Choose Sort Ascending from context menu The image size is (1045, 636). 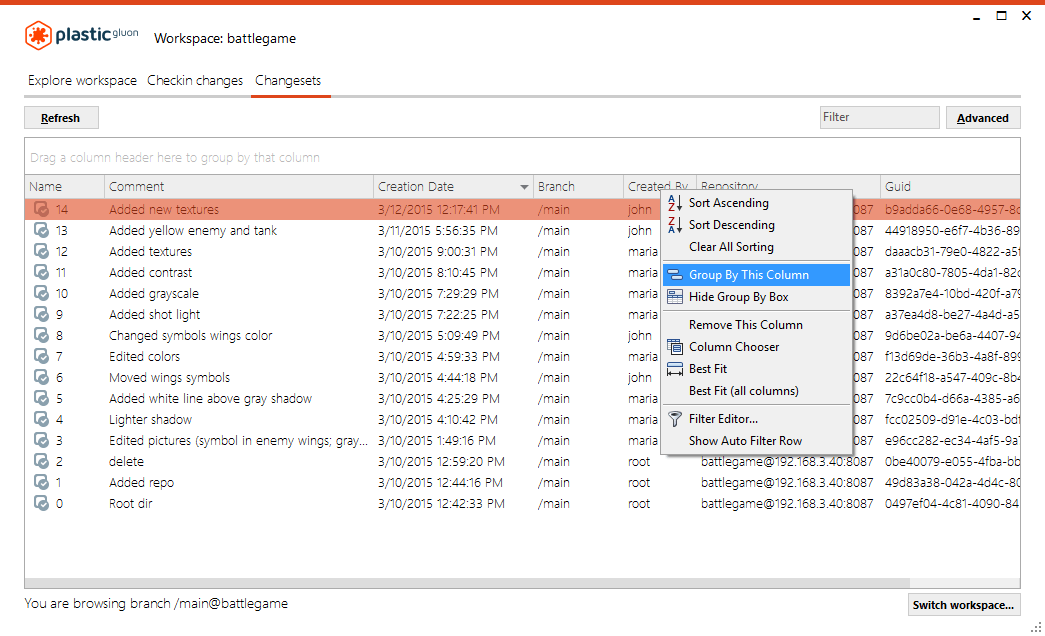click(756, 203)
